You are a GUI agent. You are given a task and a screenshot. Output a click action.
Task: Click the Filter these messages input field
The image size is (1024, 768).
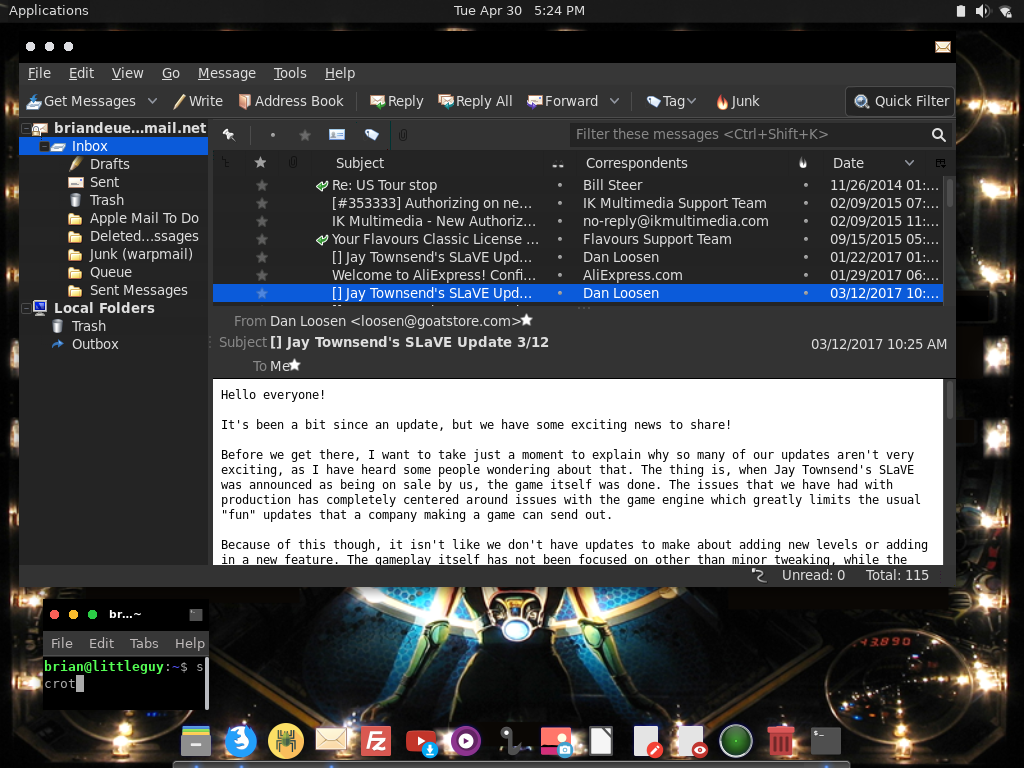[x=750, y=135]
